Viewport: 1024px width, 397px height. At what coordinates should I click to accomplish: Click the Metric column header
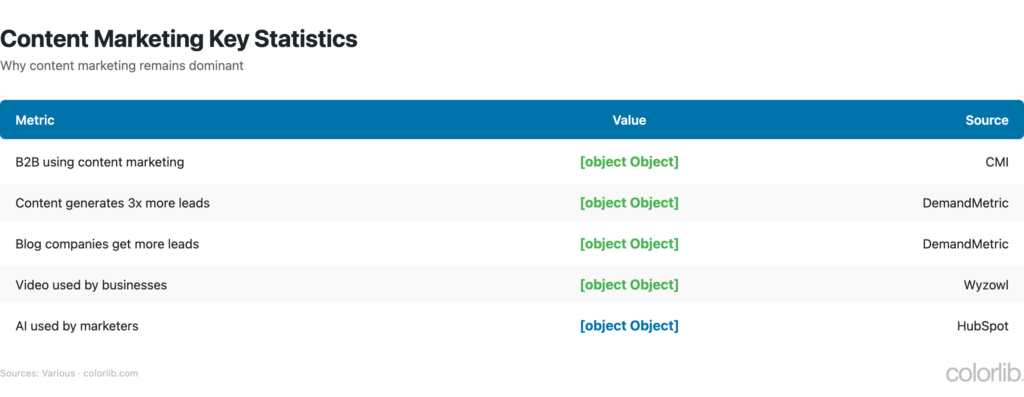[35, 120]
